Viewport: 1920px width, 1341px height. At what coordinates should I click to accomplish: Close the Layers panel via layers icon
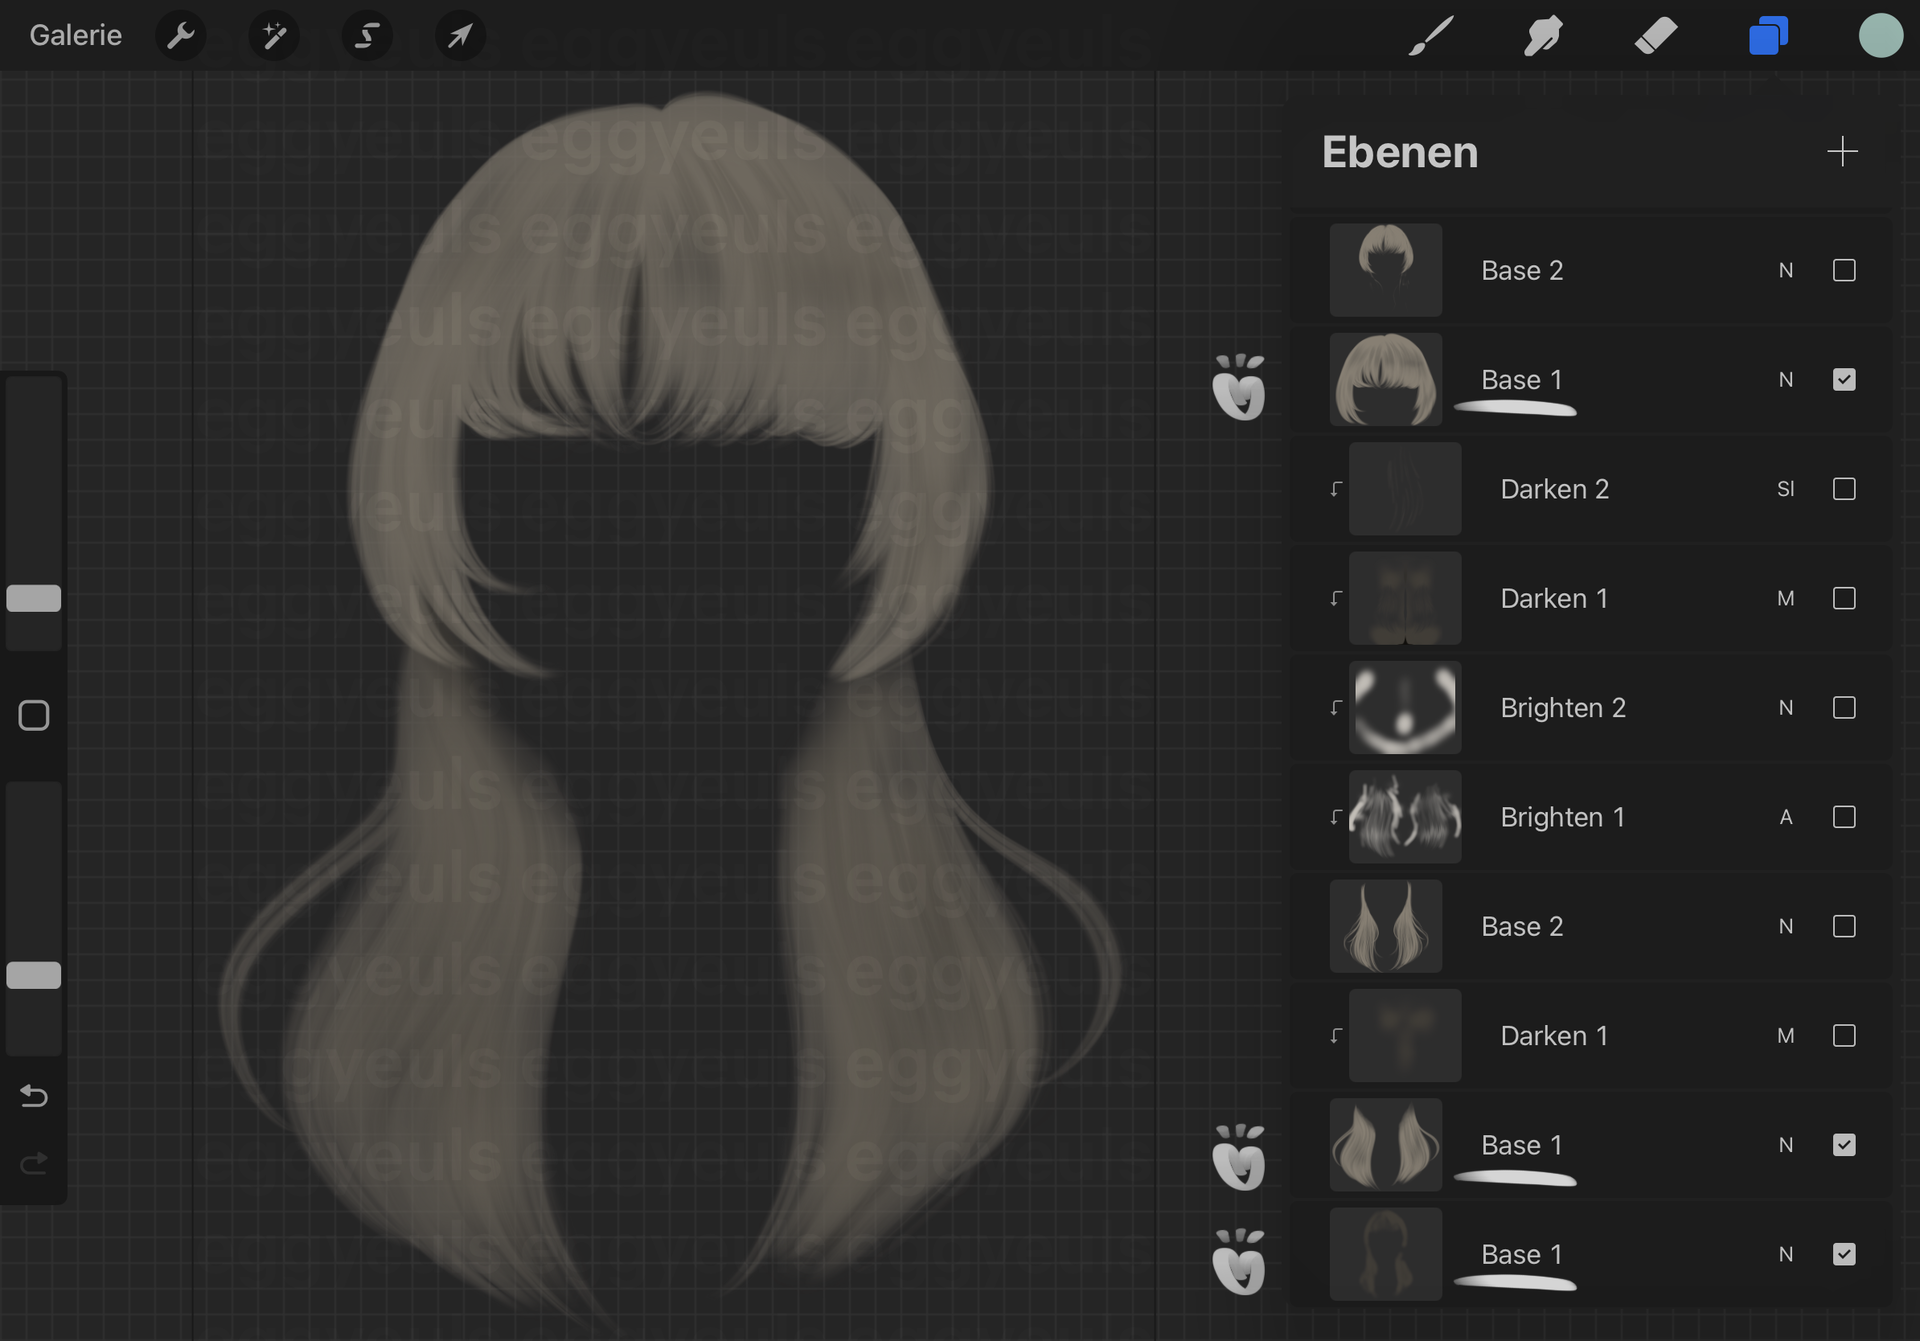1768,36
